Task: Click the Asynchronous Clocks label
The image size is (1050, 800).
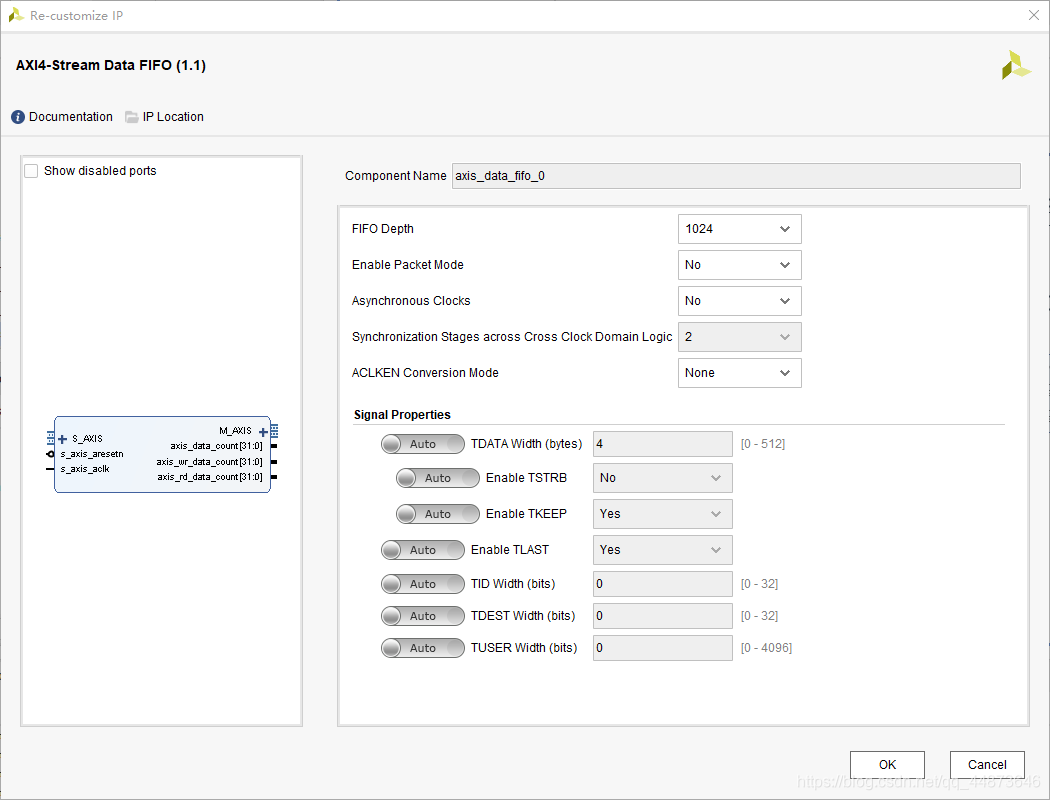Action: point(410,301)
